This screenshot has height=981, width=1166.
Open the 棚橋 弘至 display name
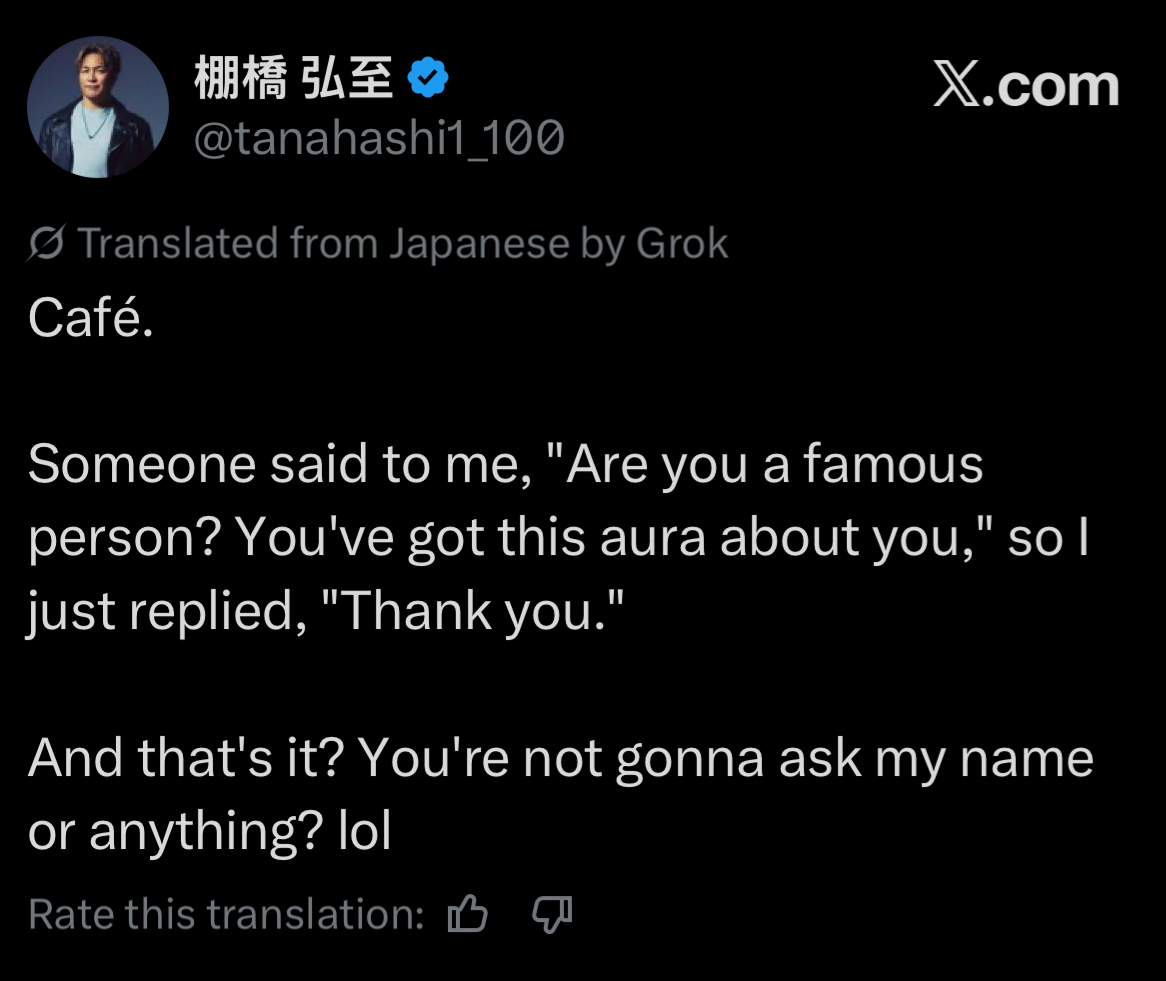click(x=293, y=81)
